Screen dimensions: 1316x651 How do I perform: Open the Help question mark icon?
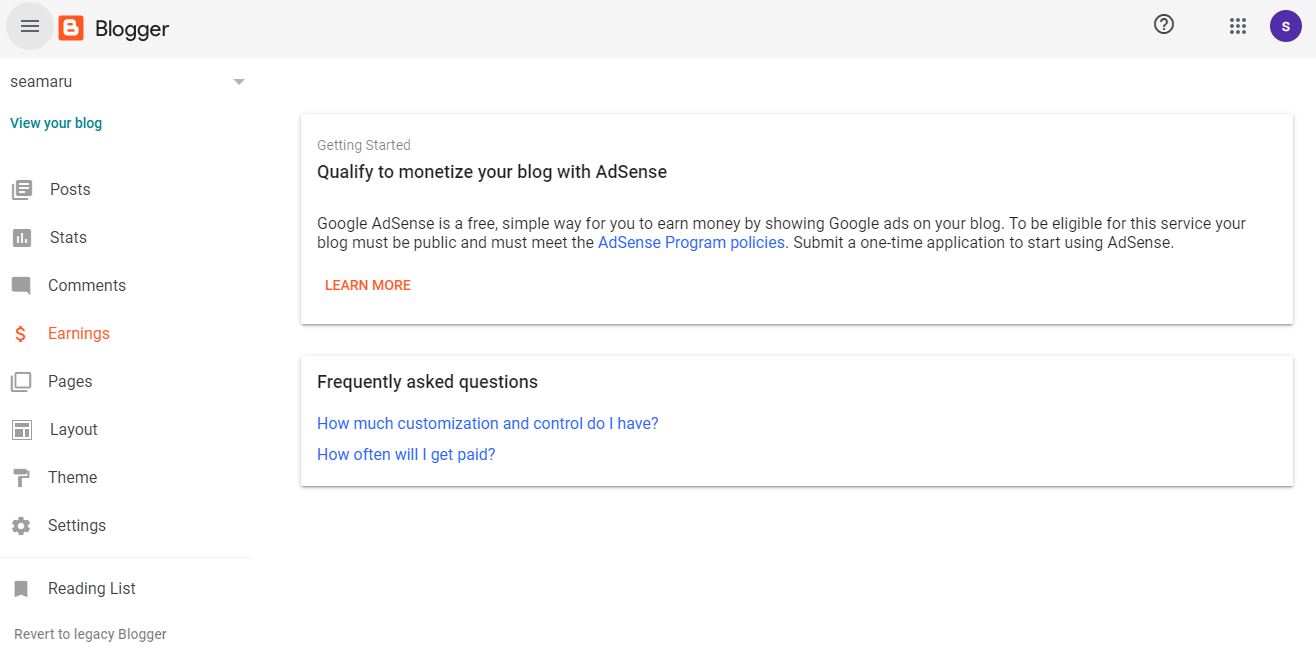1164,25
